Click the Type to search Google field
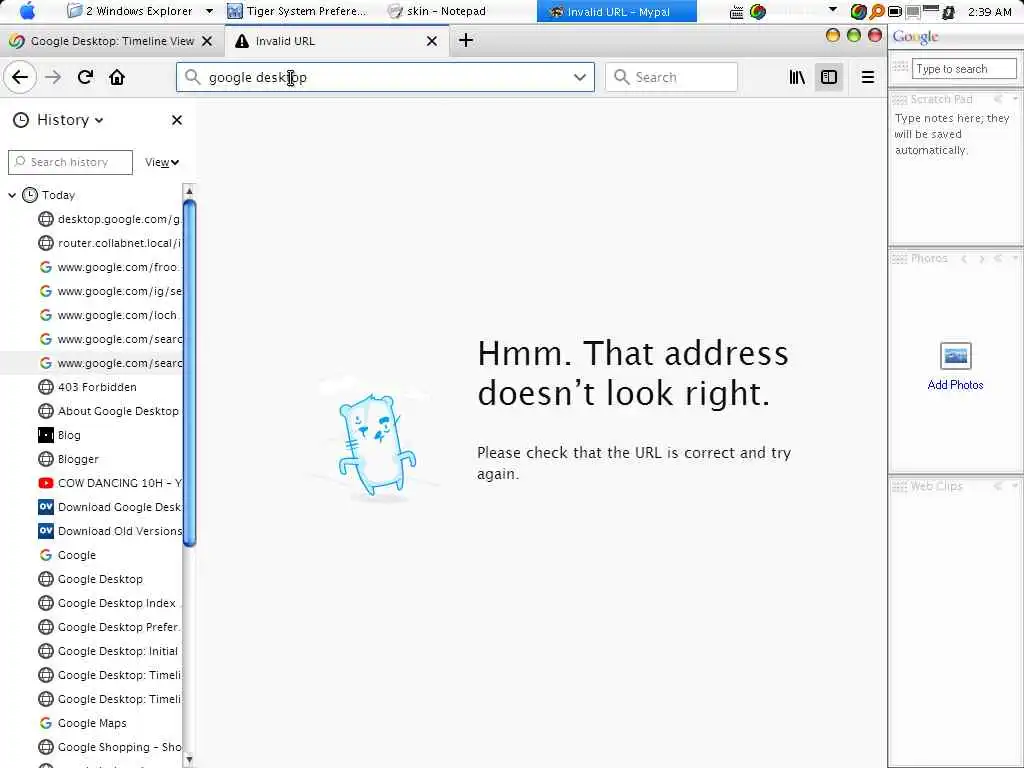 coord(964,69)
